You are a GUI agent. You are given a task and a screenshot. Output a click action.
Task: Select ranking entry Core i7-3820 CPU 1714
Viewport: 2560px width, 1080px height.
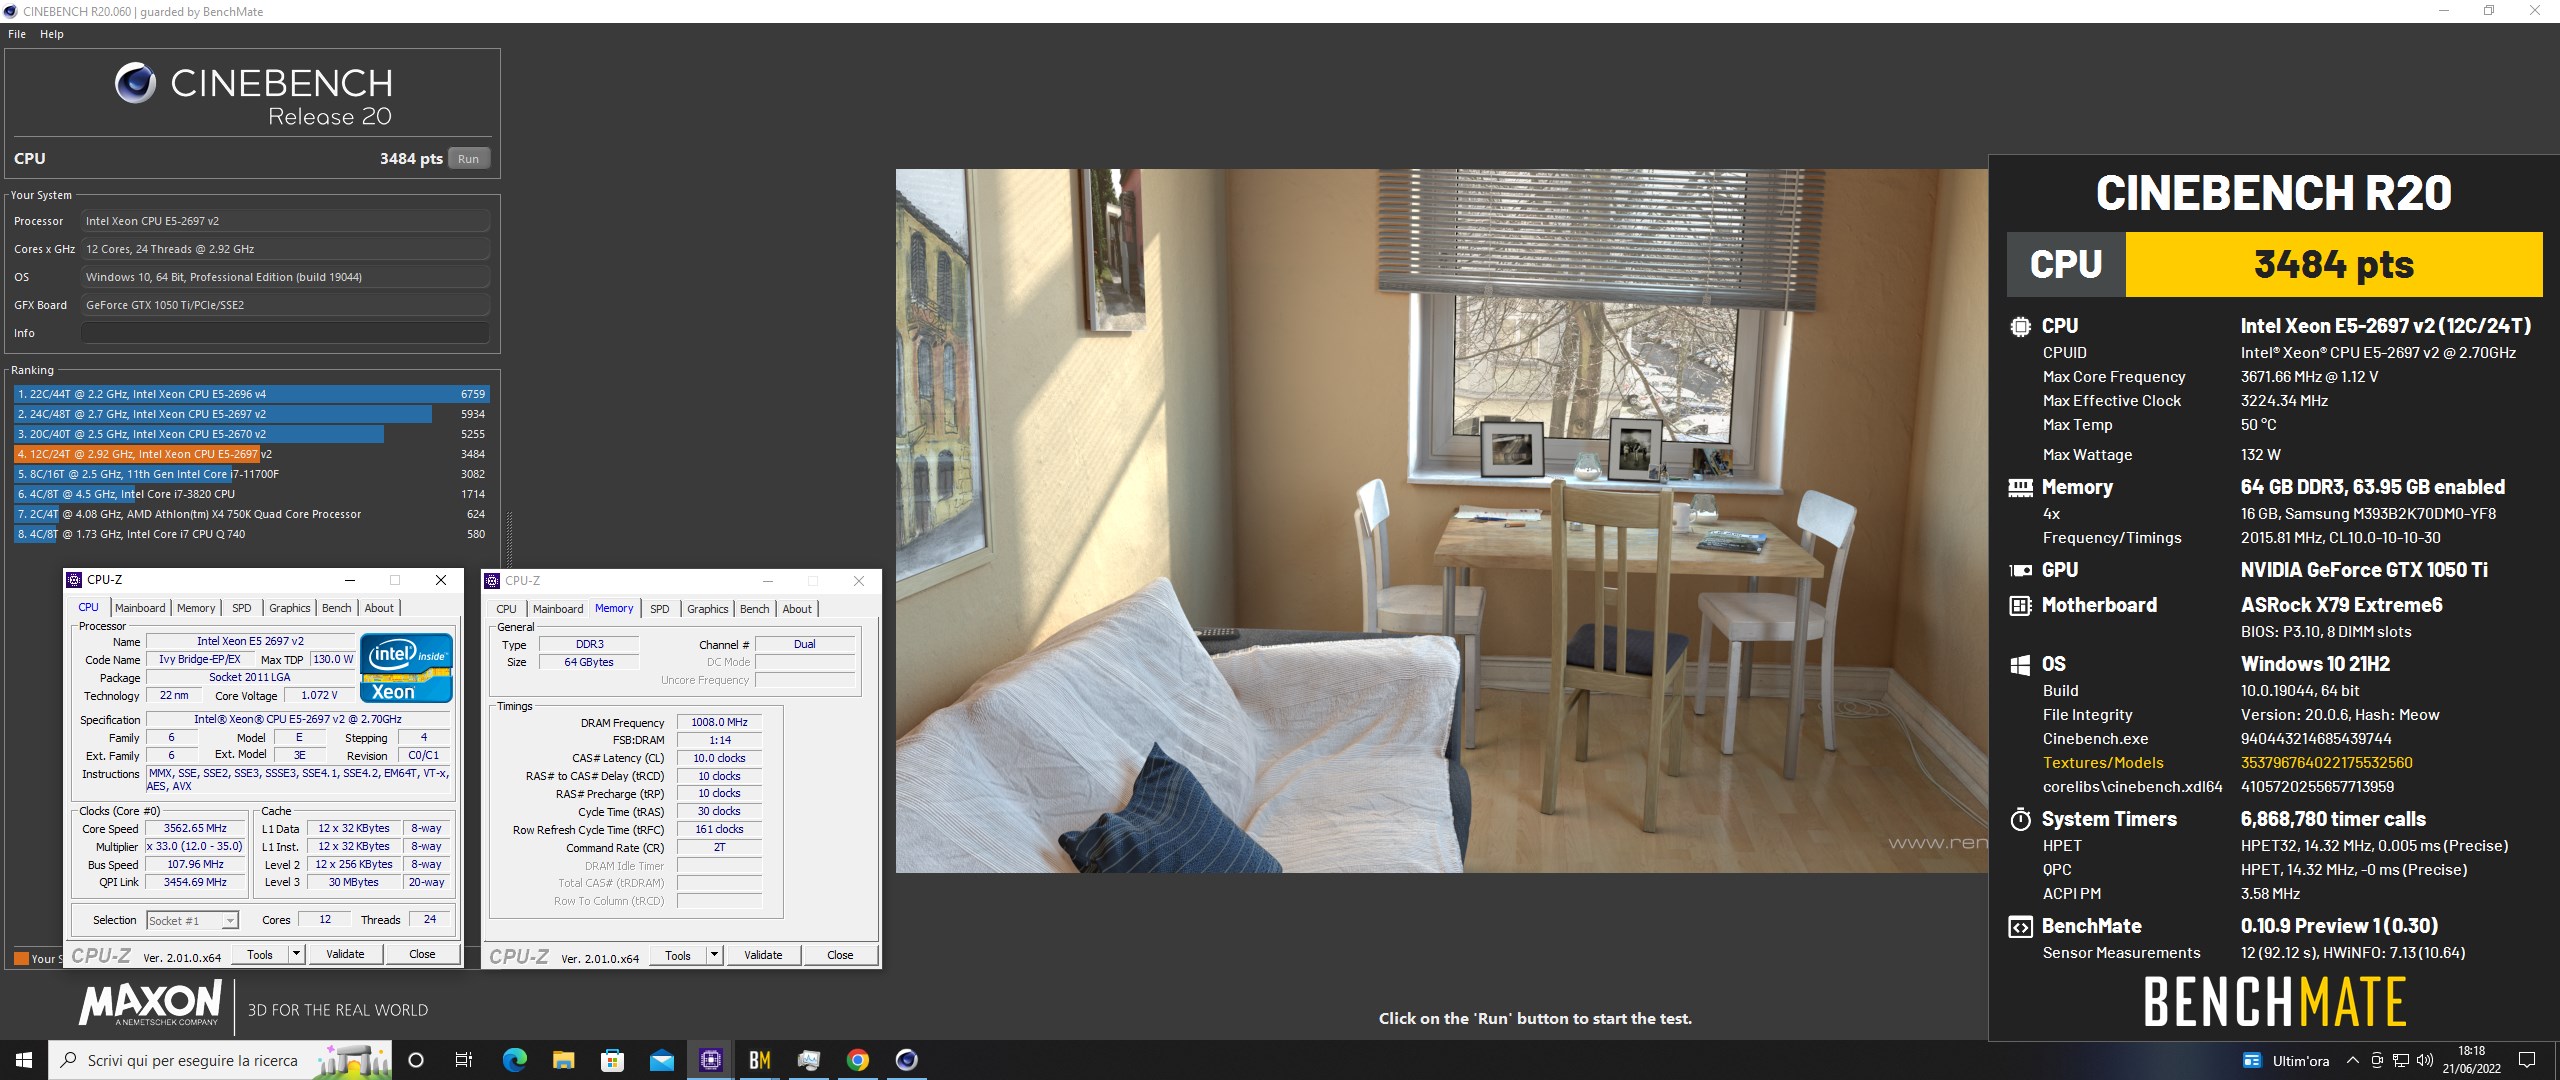point(251,494)
